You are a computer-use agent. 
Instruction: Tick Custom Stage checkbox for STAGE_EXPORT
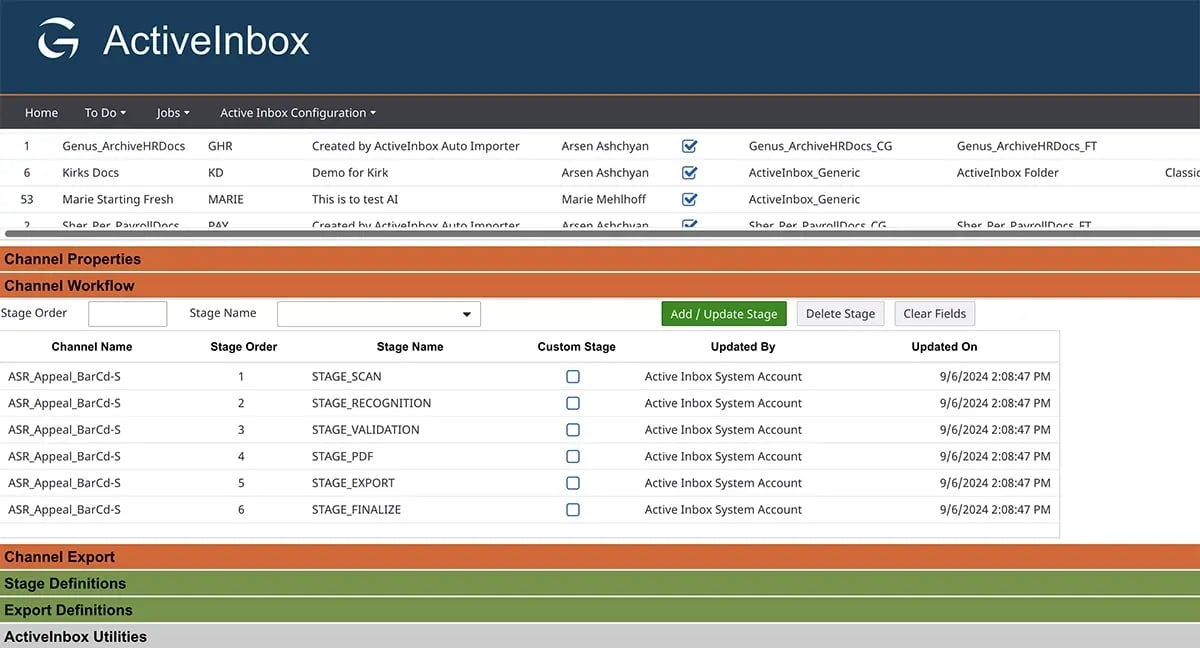coord(573,483)
